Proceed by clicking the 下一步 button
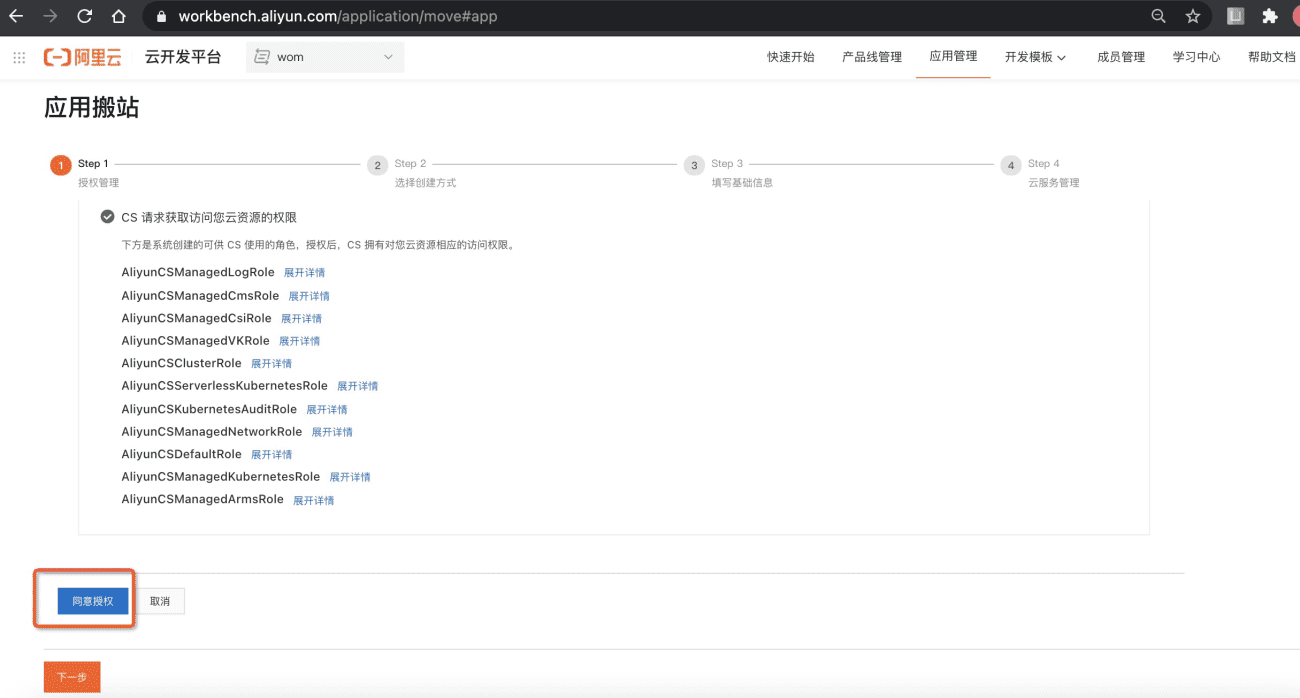The height and width of the screenshot is (698, 1300). [71, 676]
